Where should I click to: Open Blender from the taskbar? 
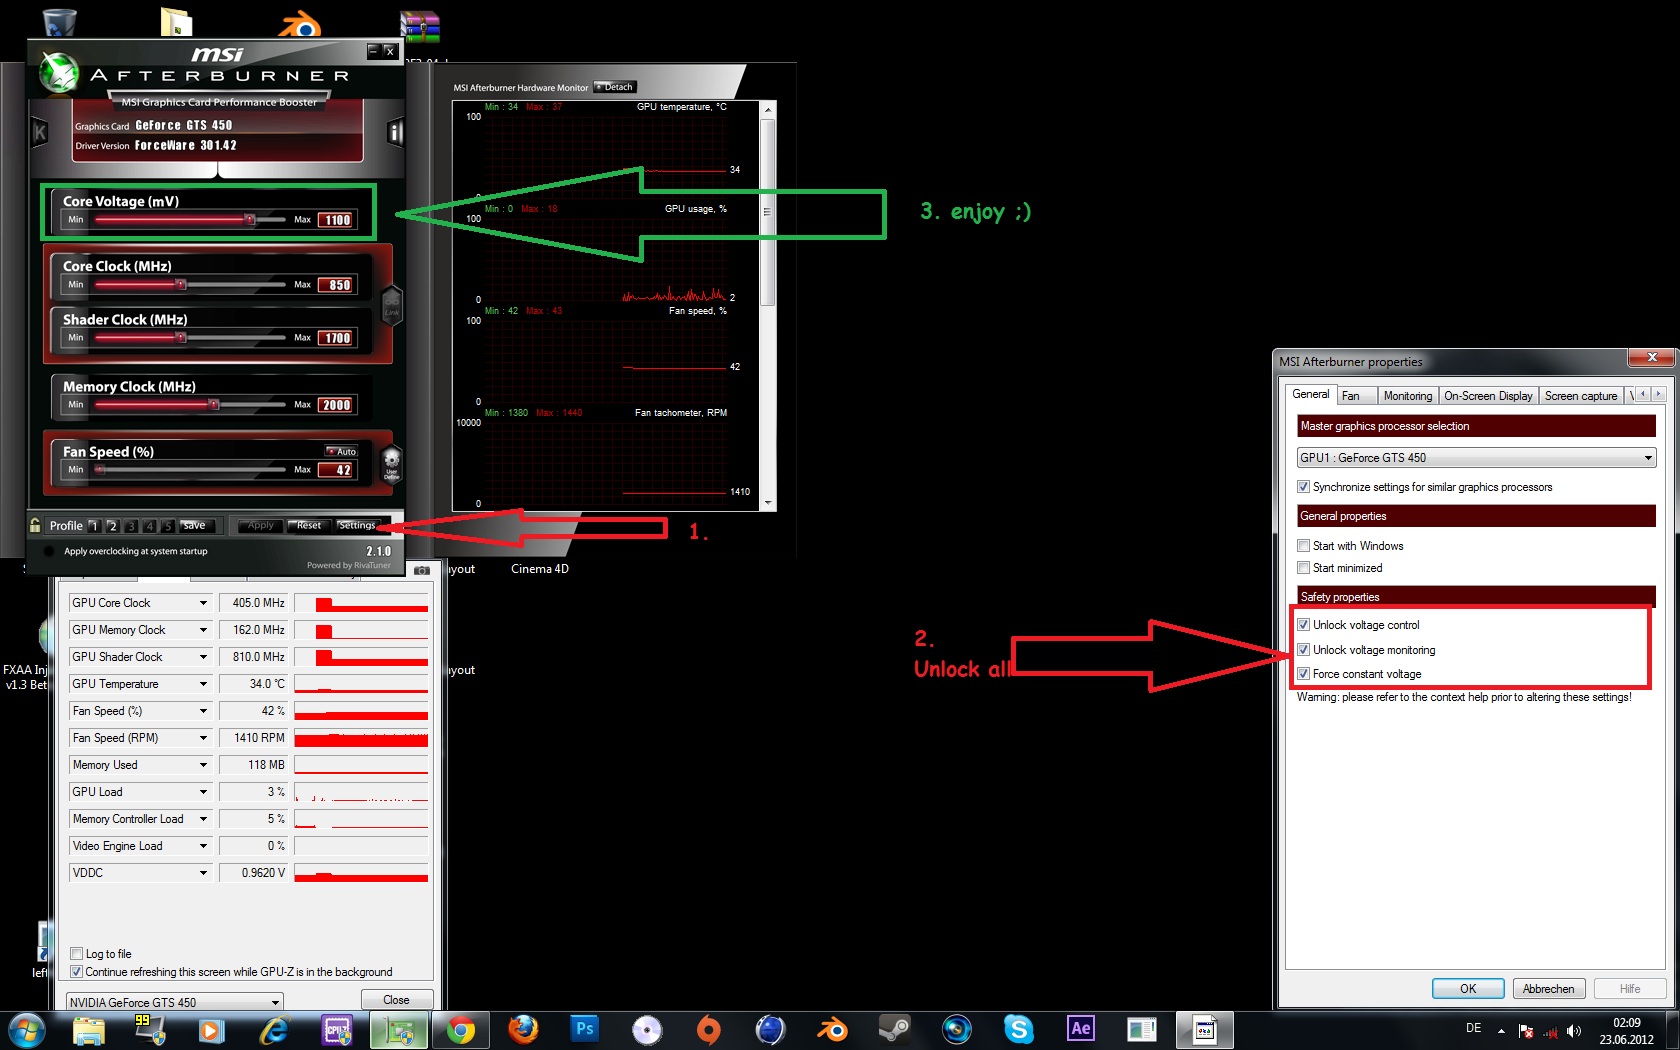click(x=832, y=1029)
